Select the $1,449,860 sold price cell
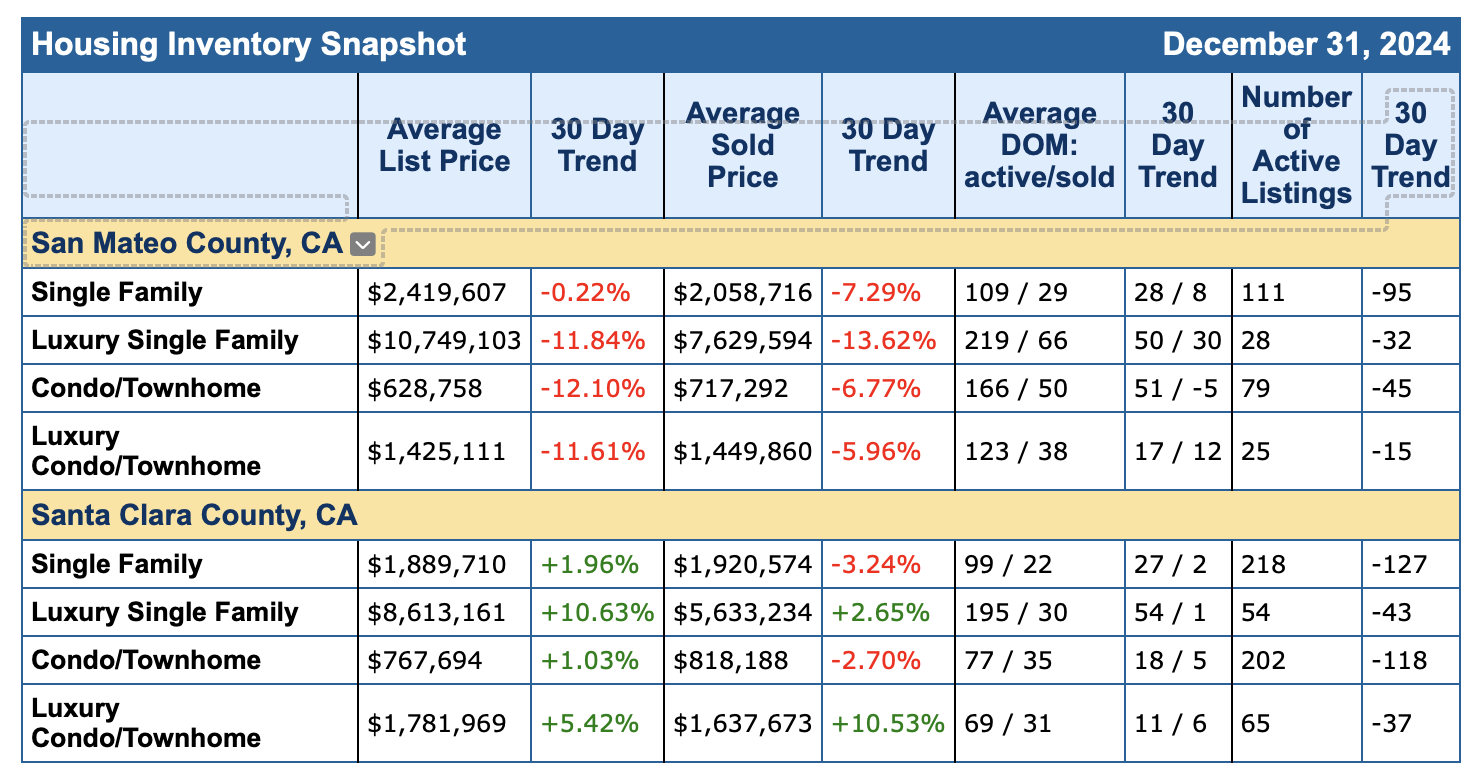1480x780 pixels. [x=742, y=452]
